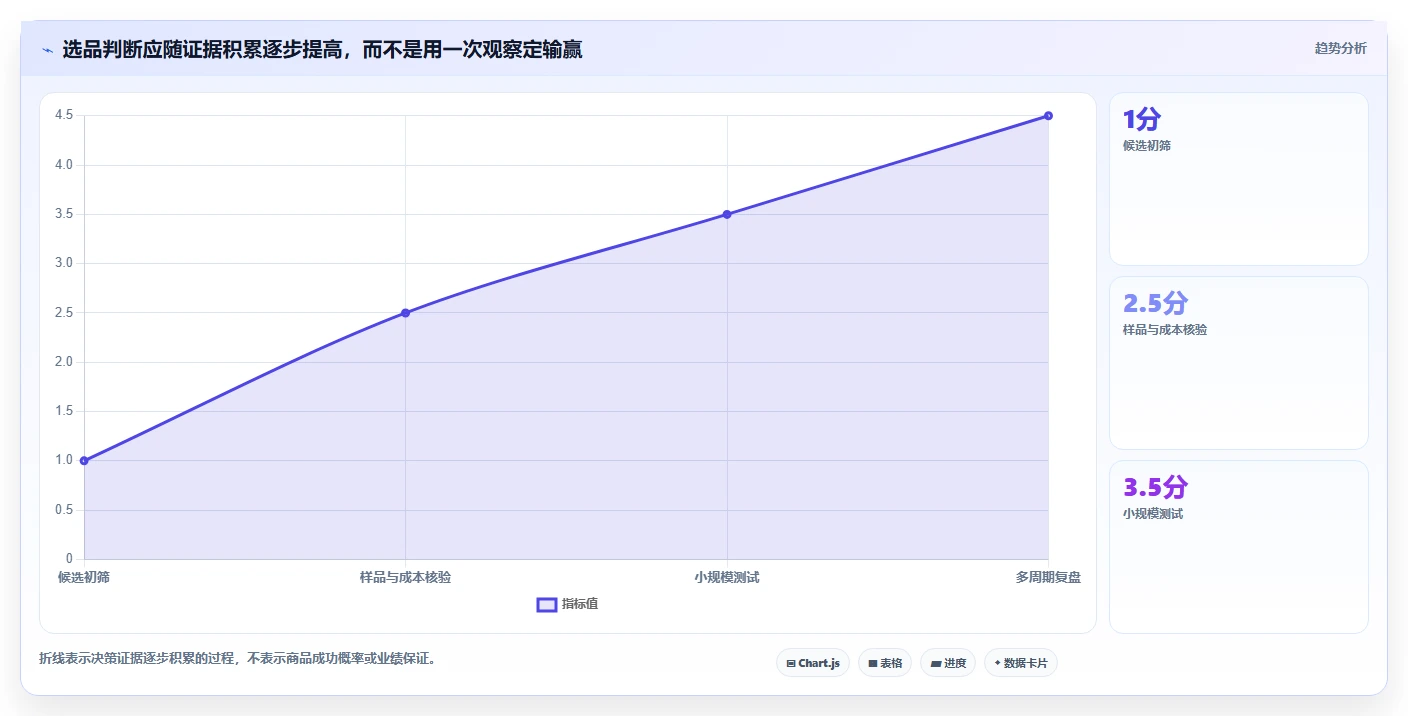Click the data point at 样品与成本核验
The width and height of the screenshot is (1408, 716).
click(405, 313)
